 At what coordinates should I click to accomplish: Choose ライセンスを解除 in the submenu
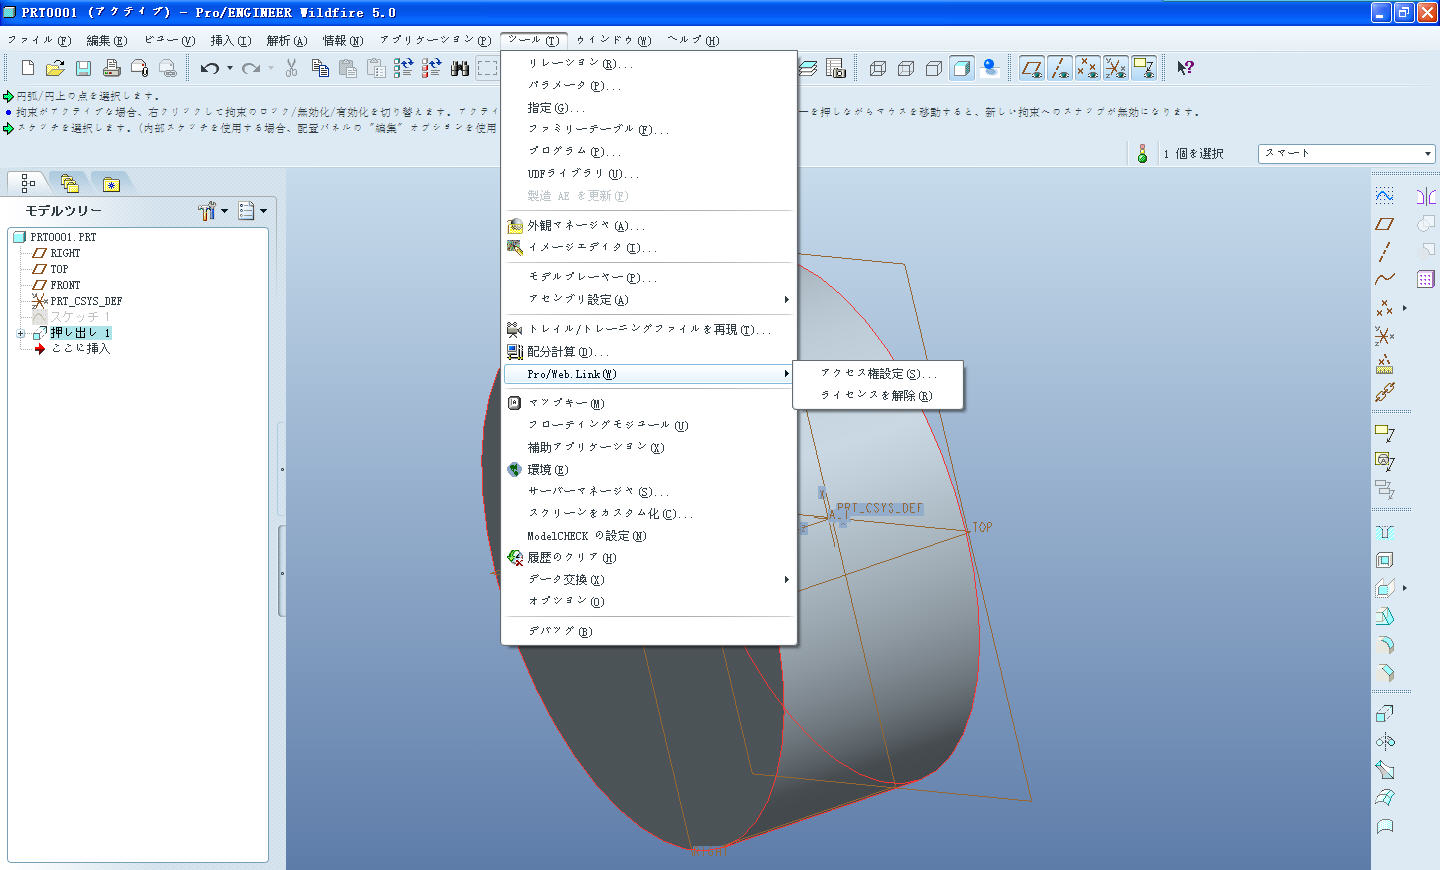click(878, 395)
